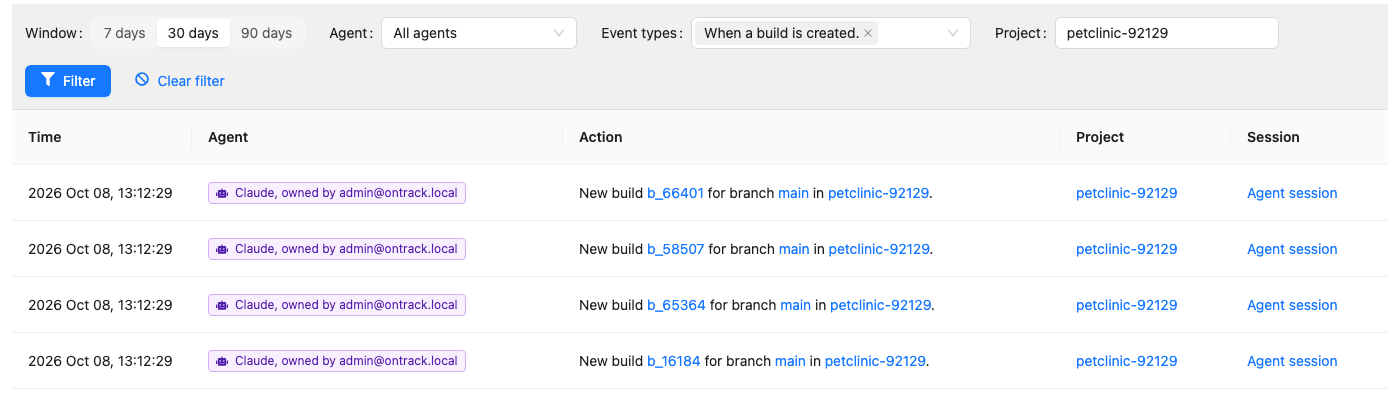
Task: Open build b_58507 link
Action: click(x=676, y=249)
